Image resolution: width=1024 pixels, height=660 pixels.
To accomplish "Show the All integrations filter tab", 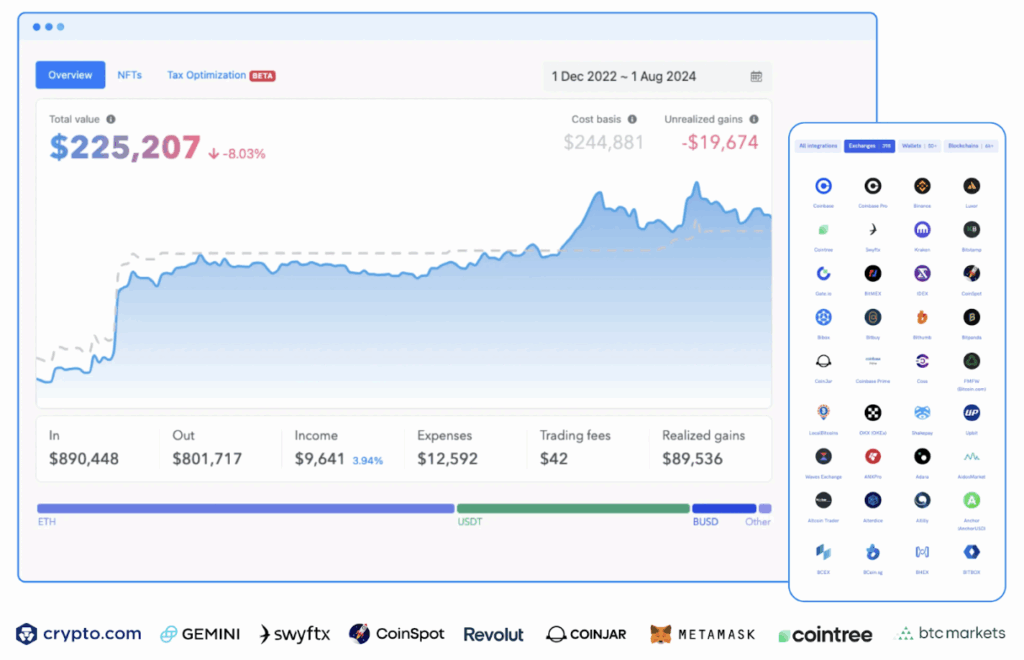I will click(x=818, y=146).
